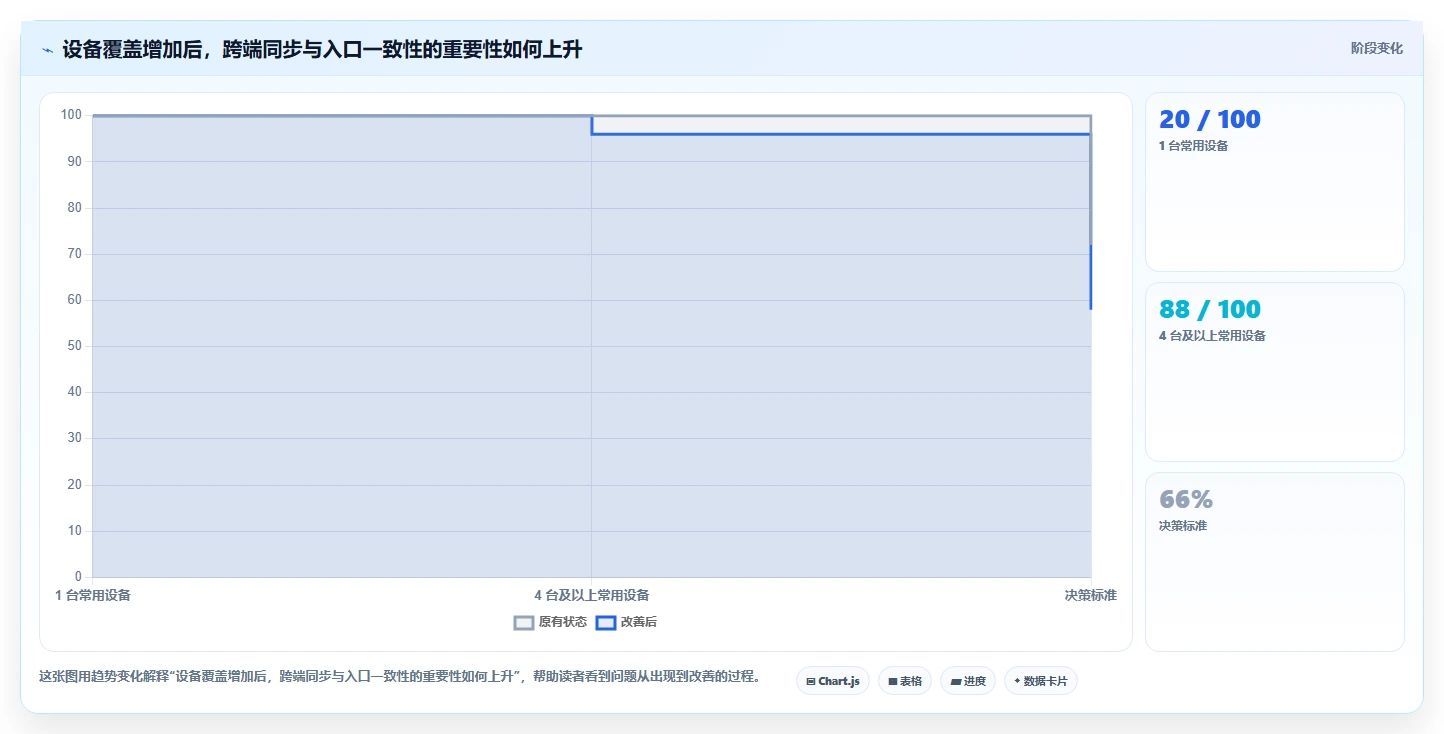Select the Chart.js tag pill
The height and width of the screenshot is (734, 1444).
[x=833, y=681]
